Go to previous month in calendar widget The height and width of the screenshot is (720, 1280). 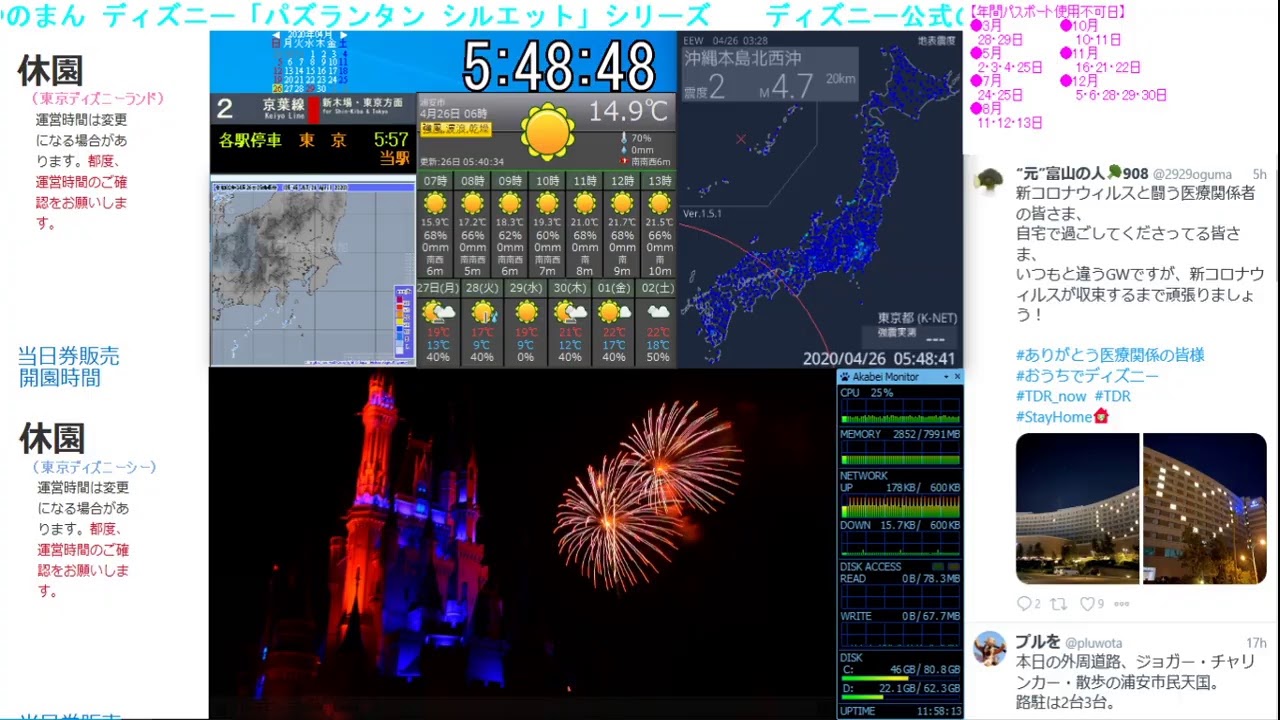click(277, 35)
